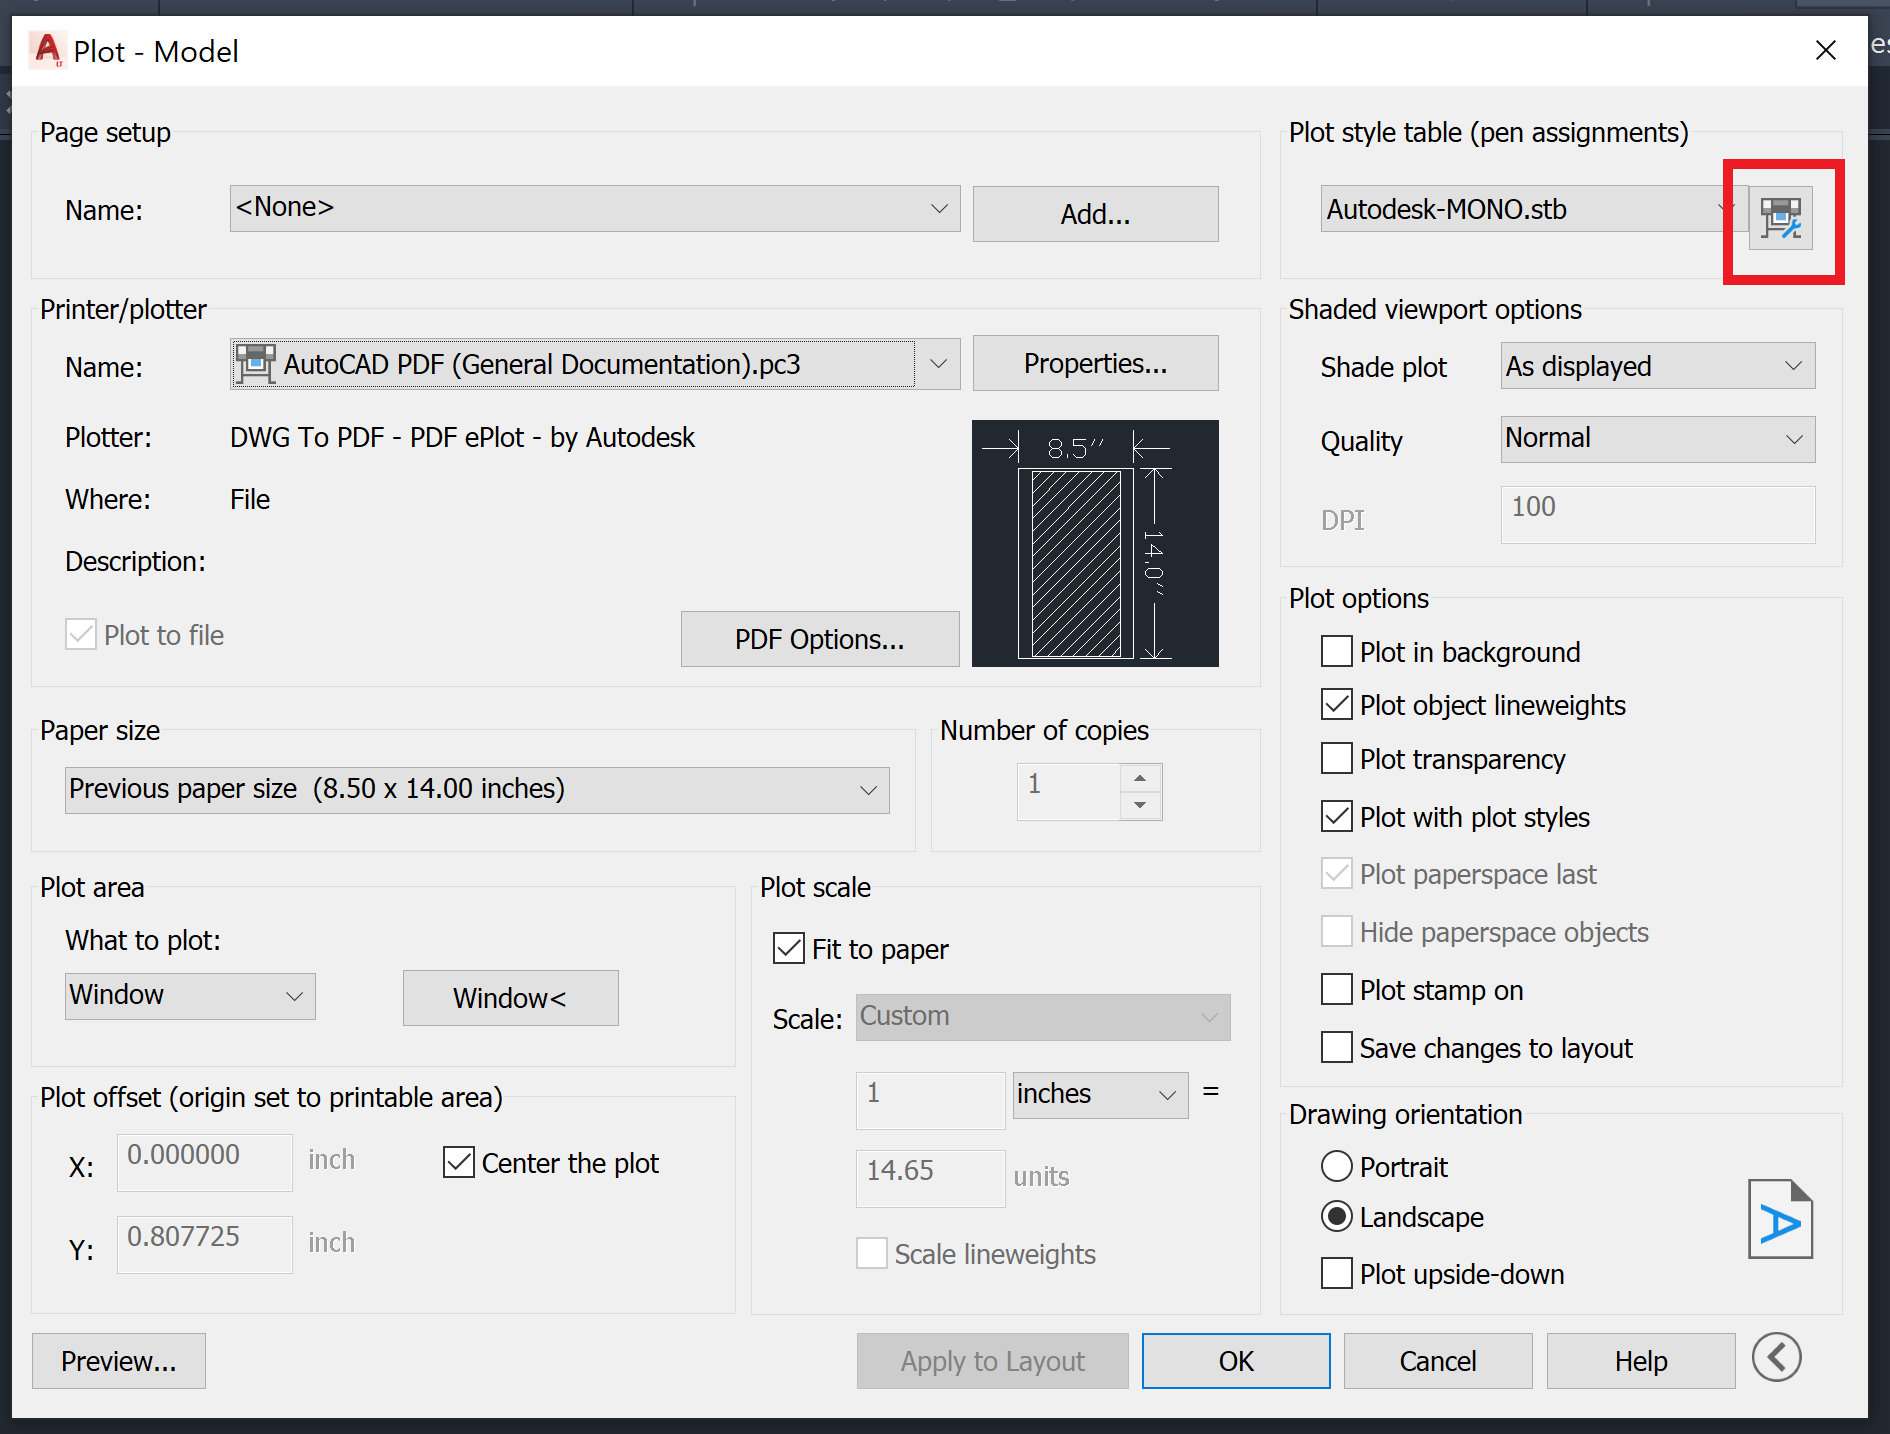Collapse the dialog using the circular arrow icon
1890x1434 pixels.
tap(1776, 1358)
